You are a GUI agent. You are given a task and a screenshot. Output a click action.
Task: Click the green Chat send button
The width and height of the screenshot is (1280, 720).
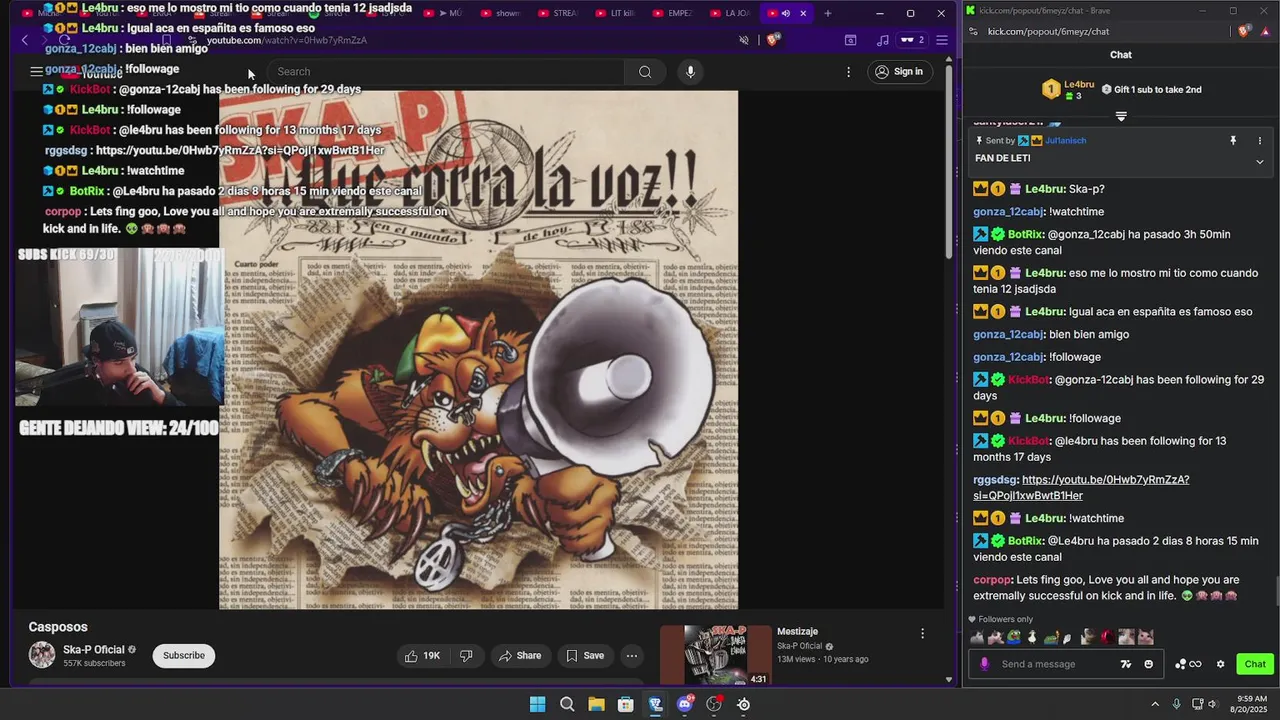(x=1255, y=664)
